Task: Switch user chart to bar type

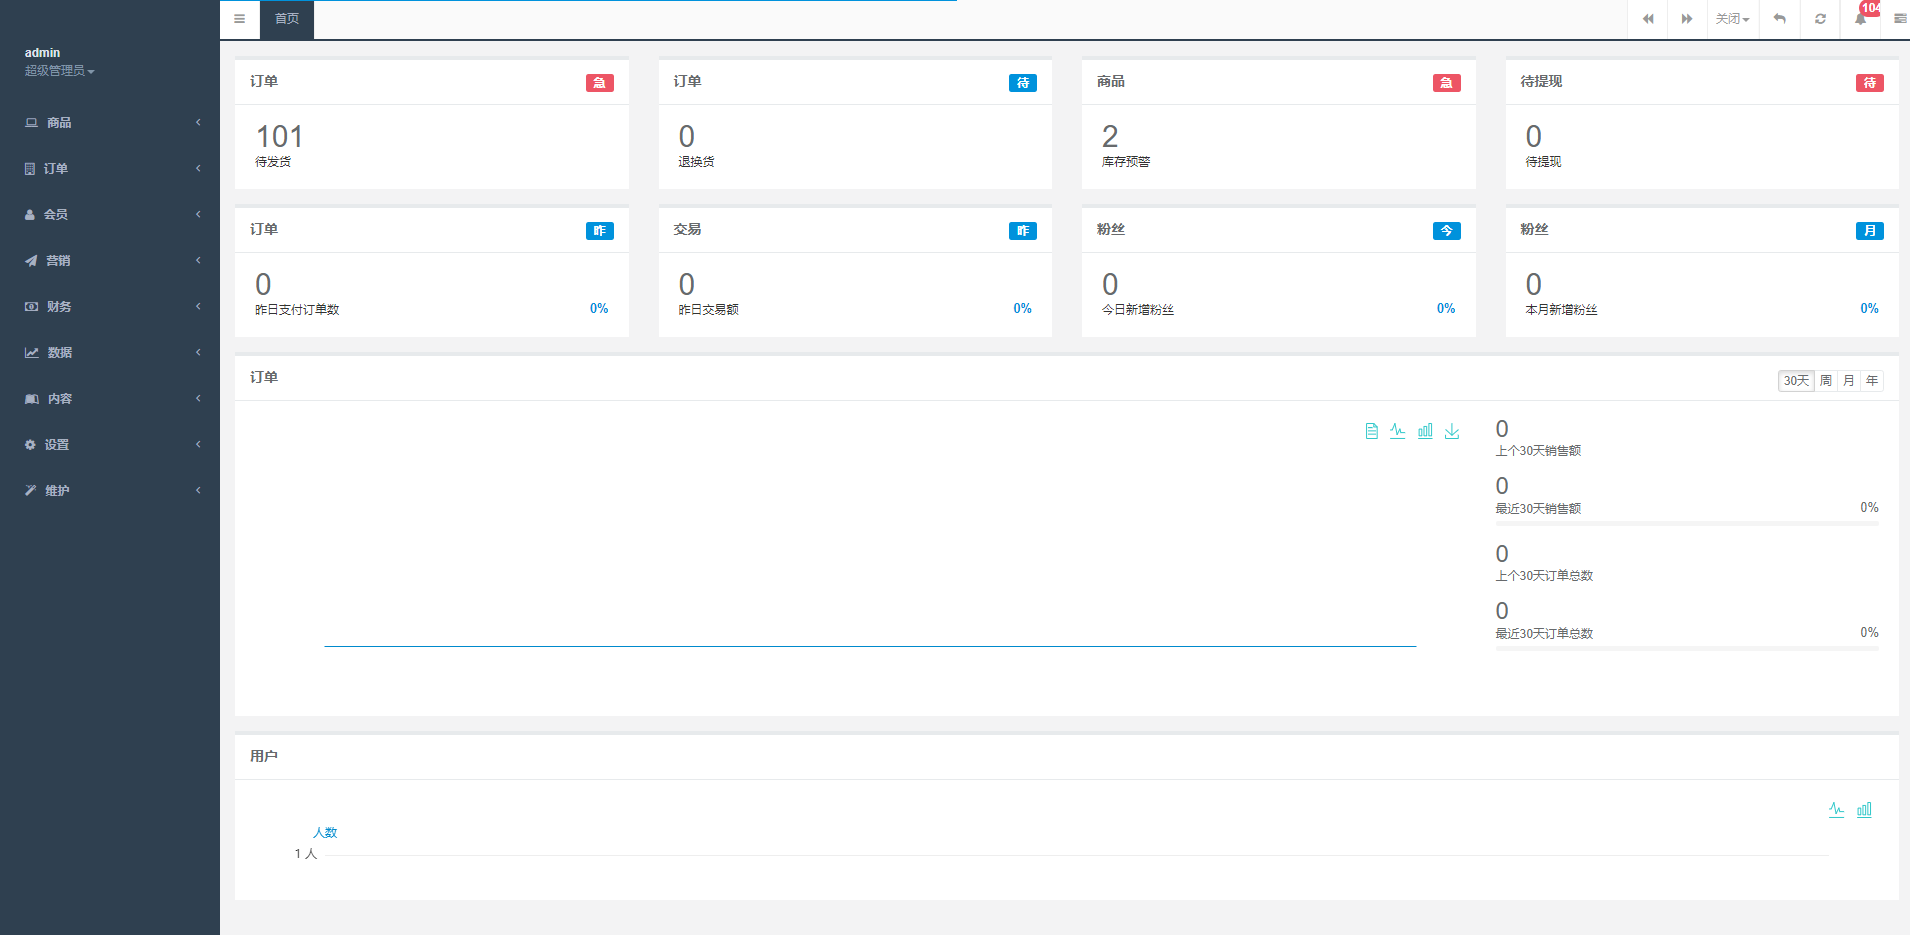Action: 1864,810
